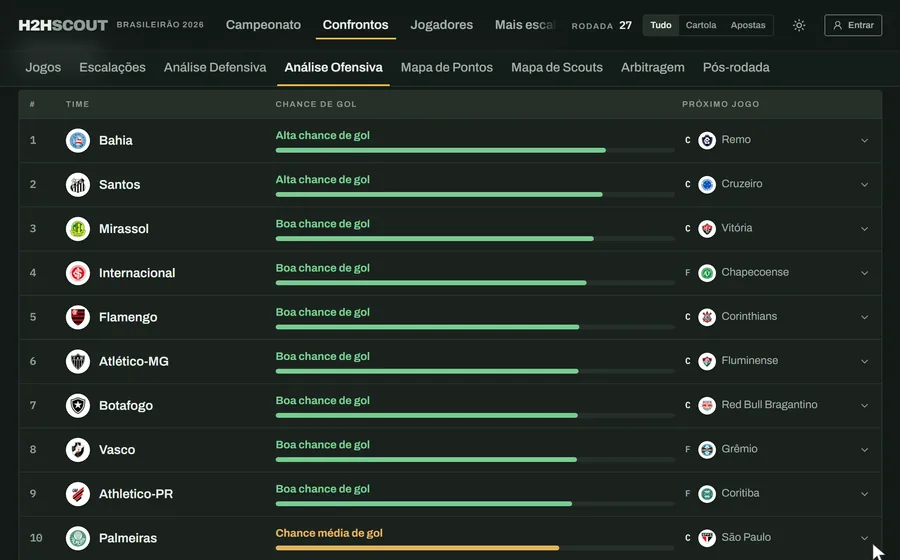Image resolution: width=900 pixels, height=560 pixels.
Task: Open the Jogadores nav tab
Action: (x=441, y=25)
